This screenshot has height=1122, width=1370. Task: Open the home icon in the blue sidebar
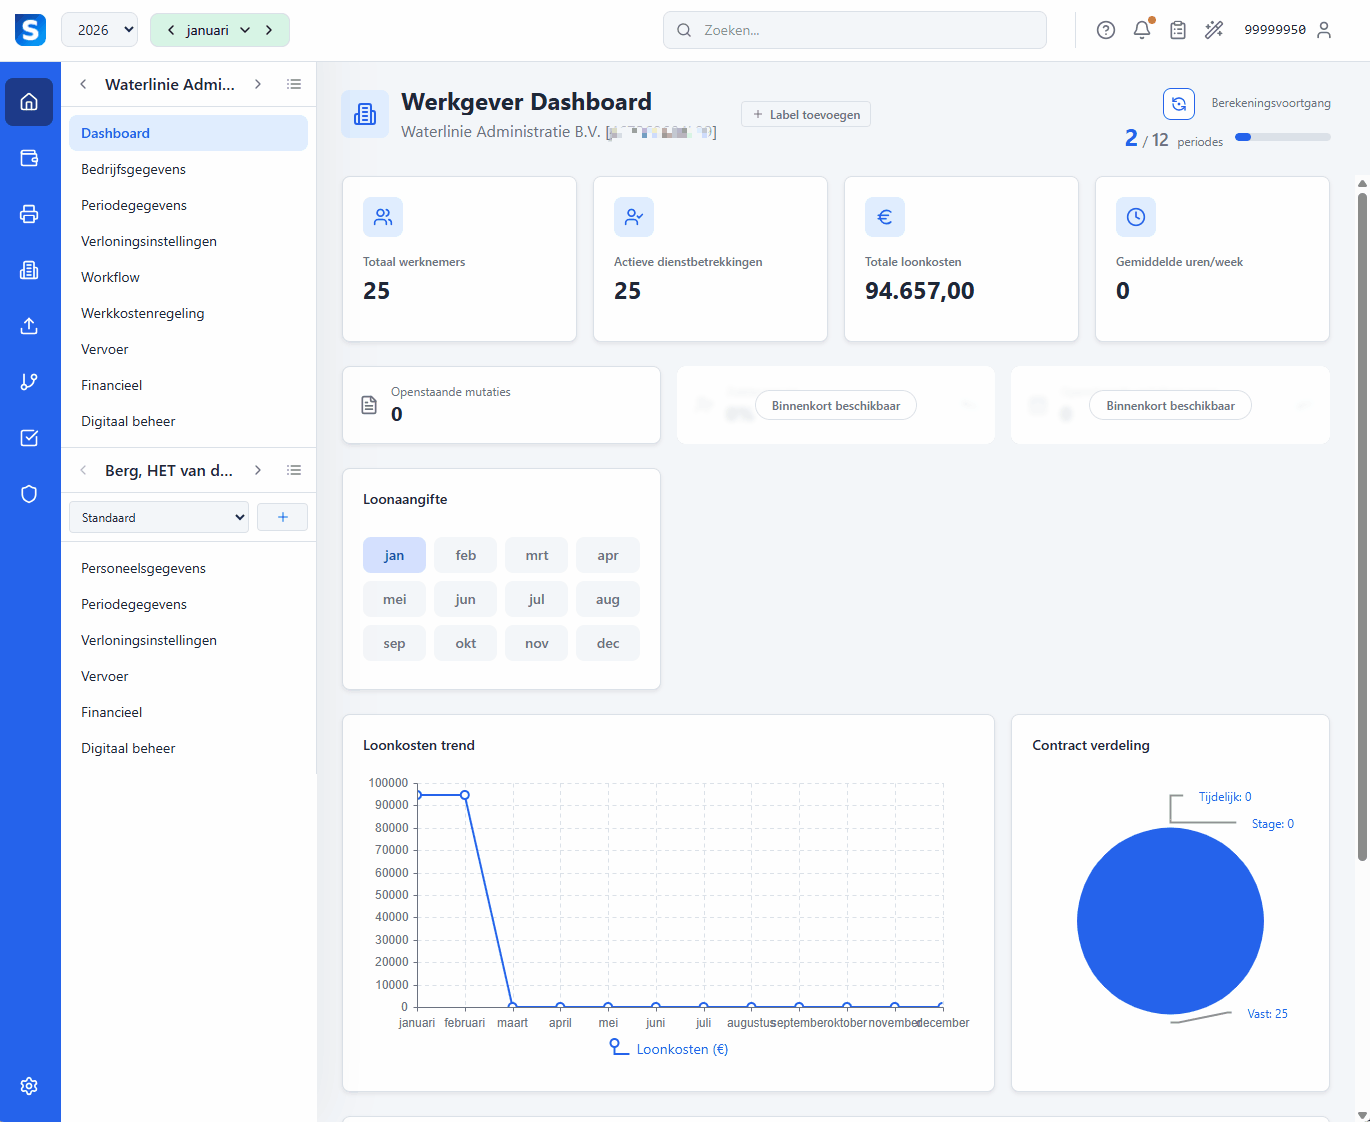click(x=29, y=102)
